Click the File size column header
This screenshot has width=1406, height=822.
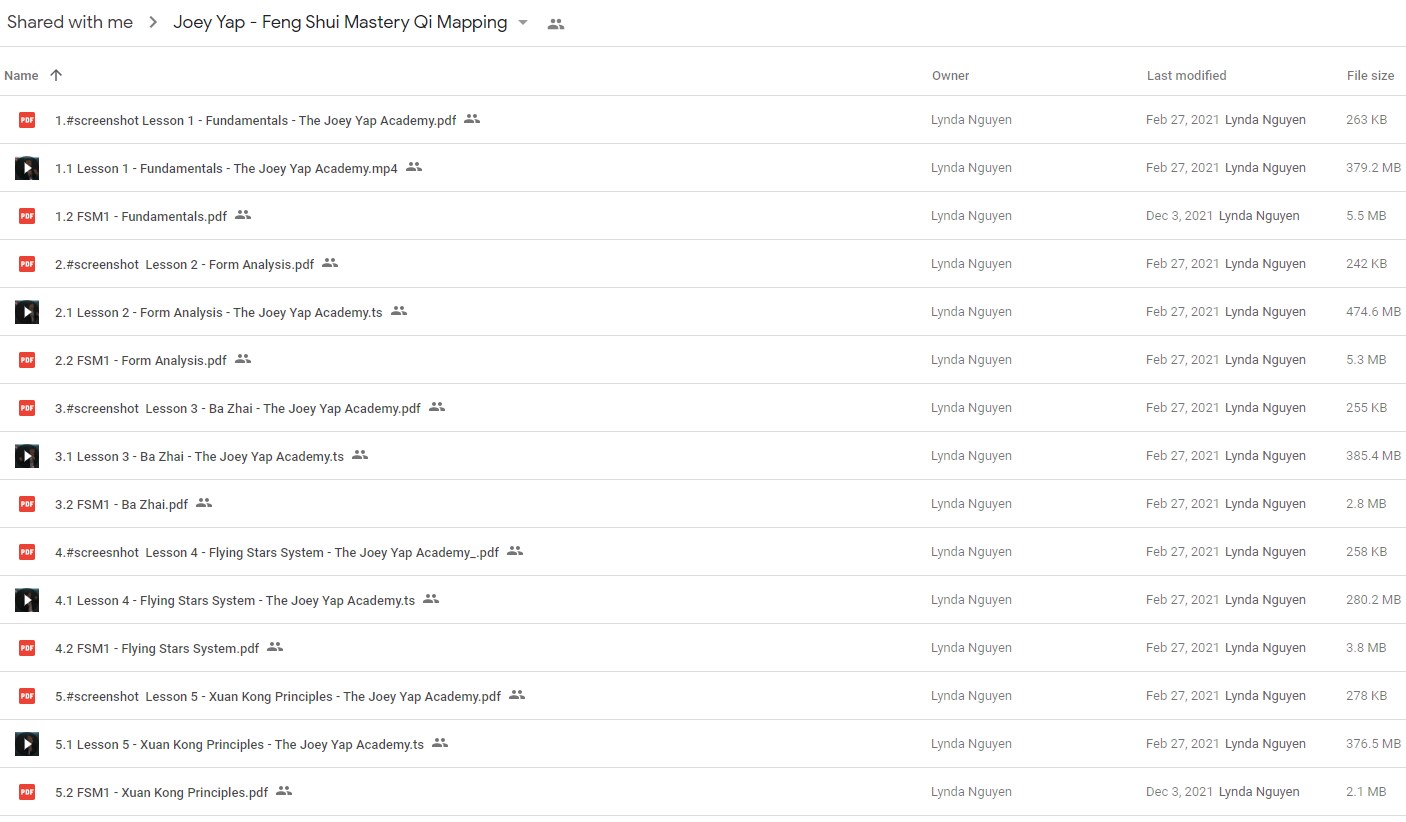coord(1370,75)
